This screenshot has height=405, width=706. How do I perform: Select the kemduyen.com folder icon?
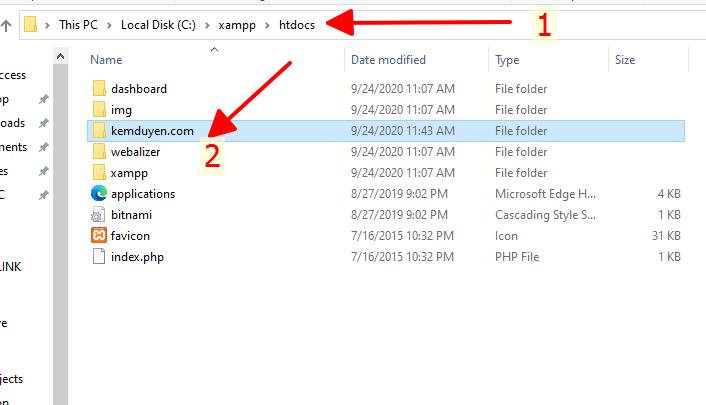pos(99,131)
